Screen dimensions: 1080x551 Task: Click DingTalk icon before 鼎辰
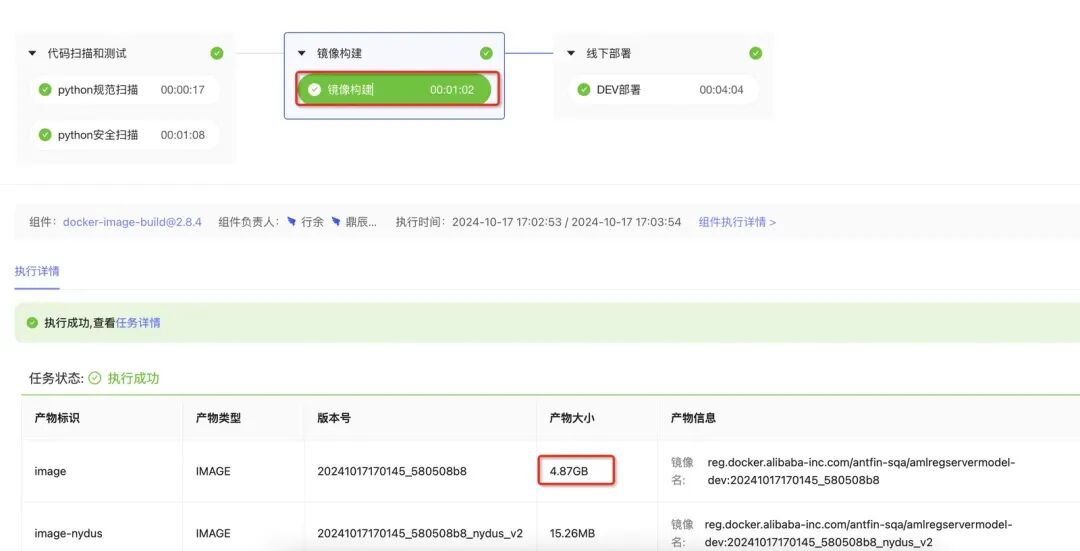(335, 222)
